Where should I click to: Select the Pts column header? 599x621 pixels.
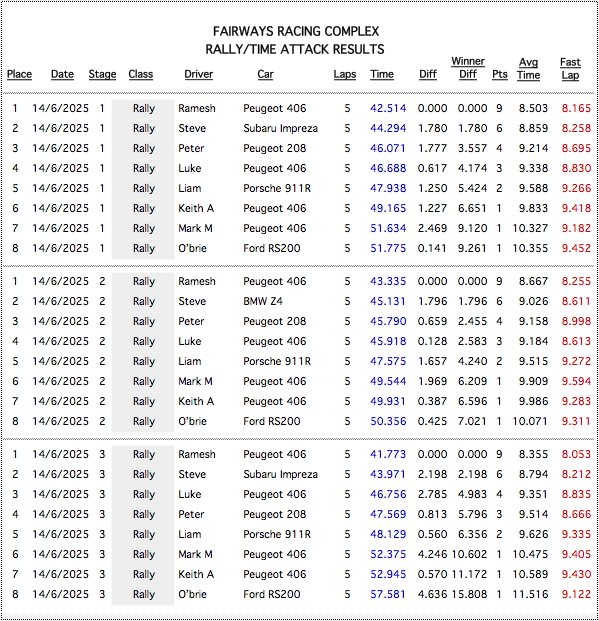[x=500, y=74]
